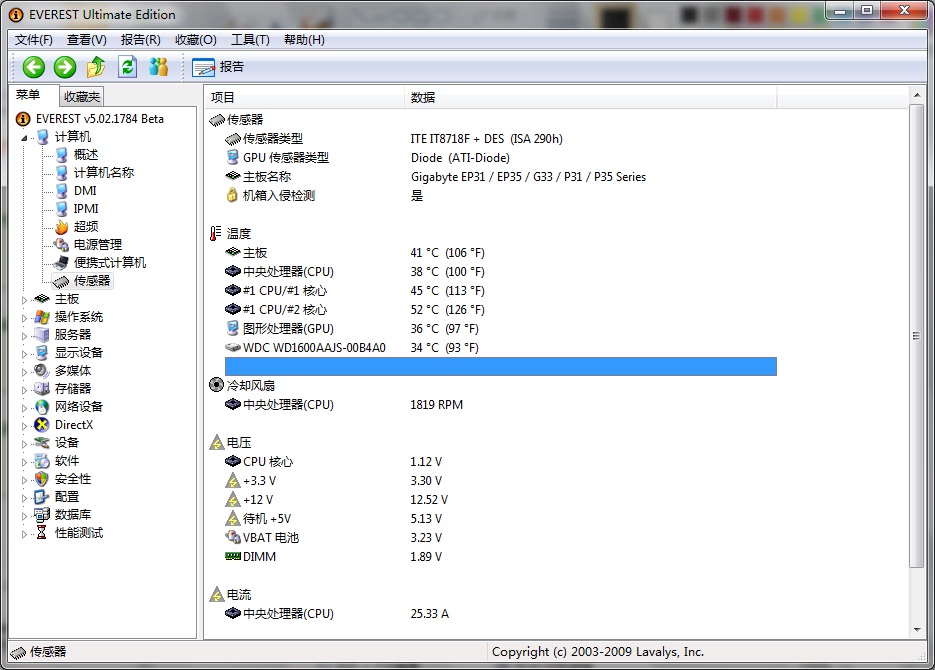935x670 pixels.
Task: Open the 工具(T) menu
Action: (250, 40)
